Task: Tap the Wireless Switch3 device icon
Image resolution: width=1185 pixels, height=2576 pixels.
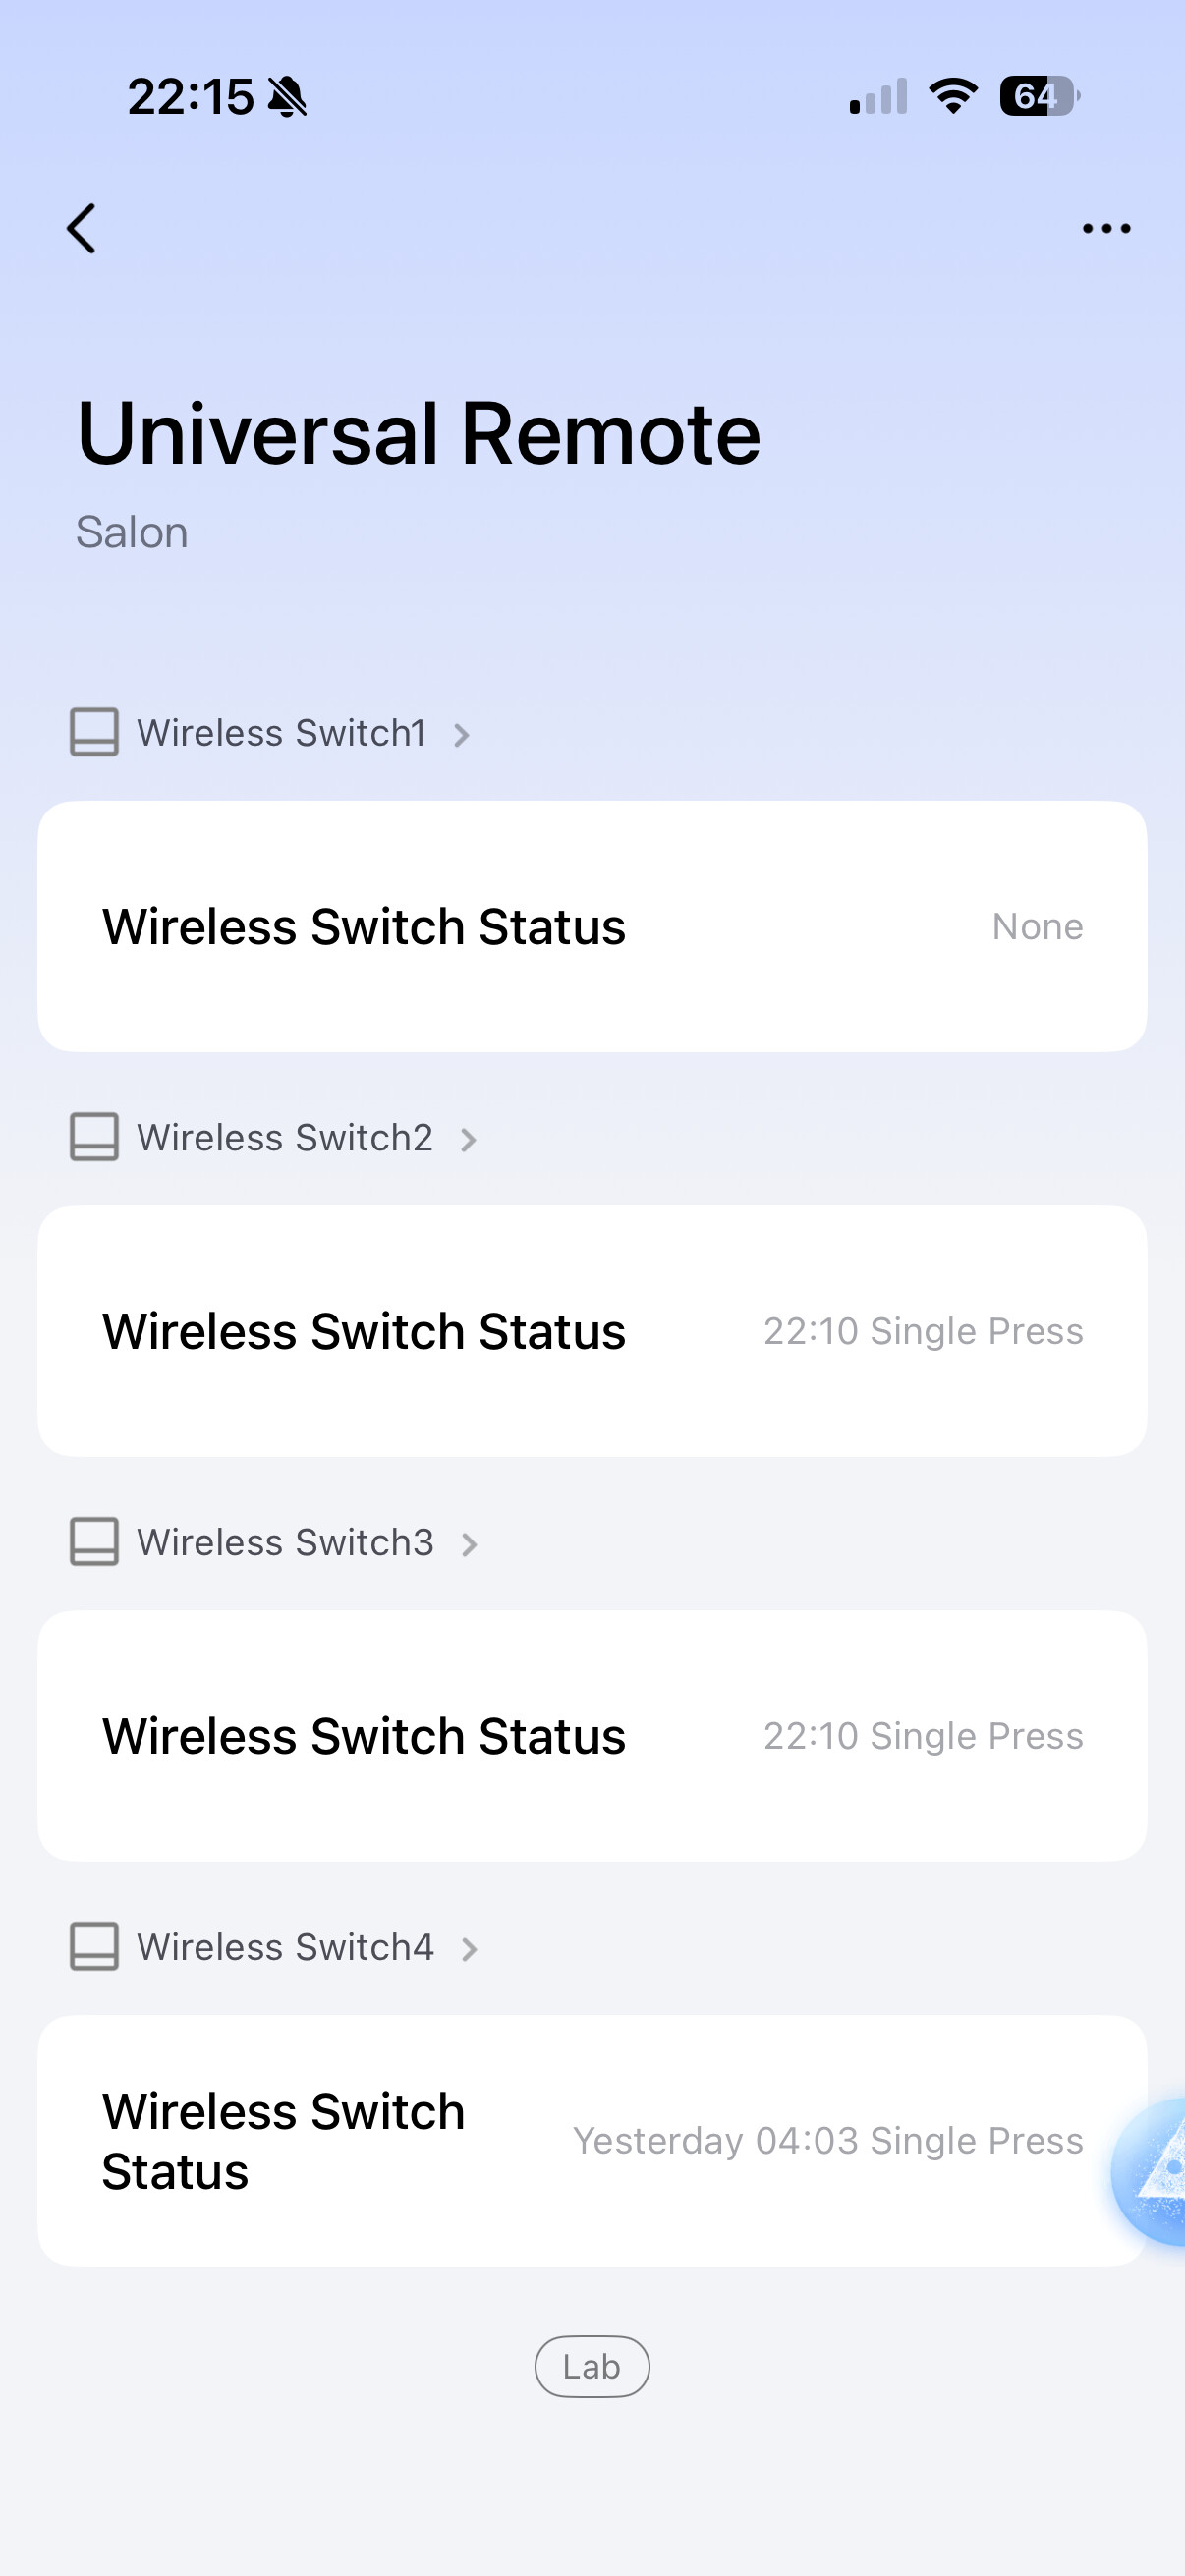Action: click(x=94, y=1542)
